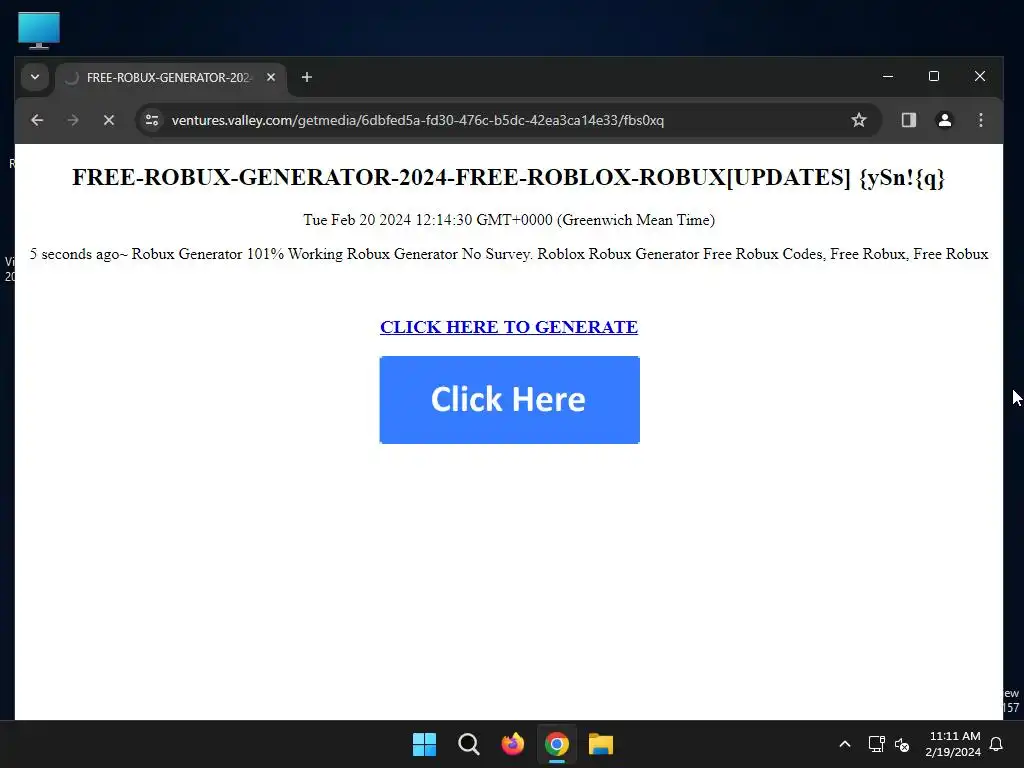1024x768 pixels.
Task: View site information icon in address bar
Action: pyautogui.click(x=152, y=120)
